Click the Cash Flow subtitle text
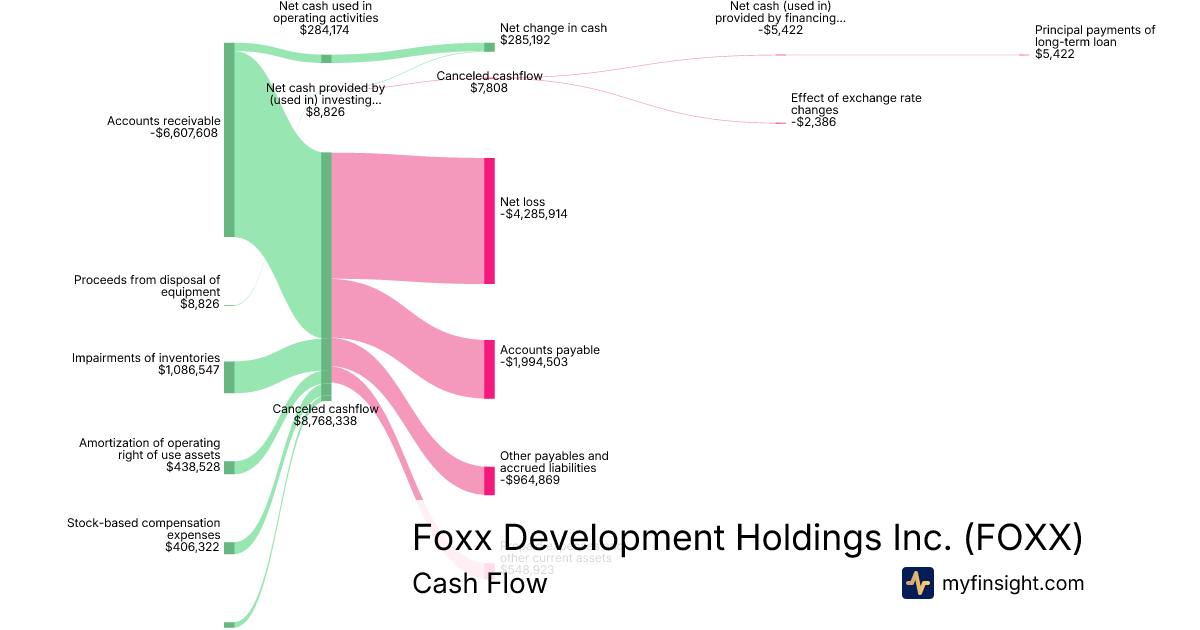1200x630 pixels. pos(479,583)
